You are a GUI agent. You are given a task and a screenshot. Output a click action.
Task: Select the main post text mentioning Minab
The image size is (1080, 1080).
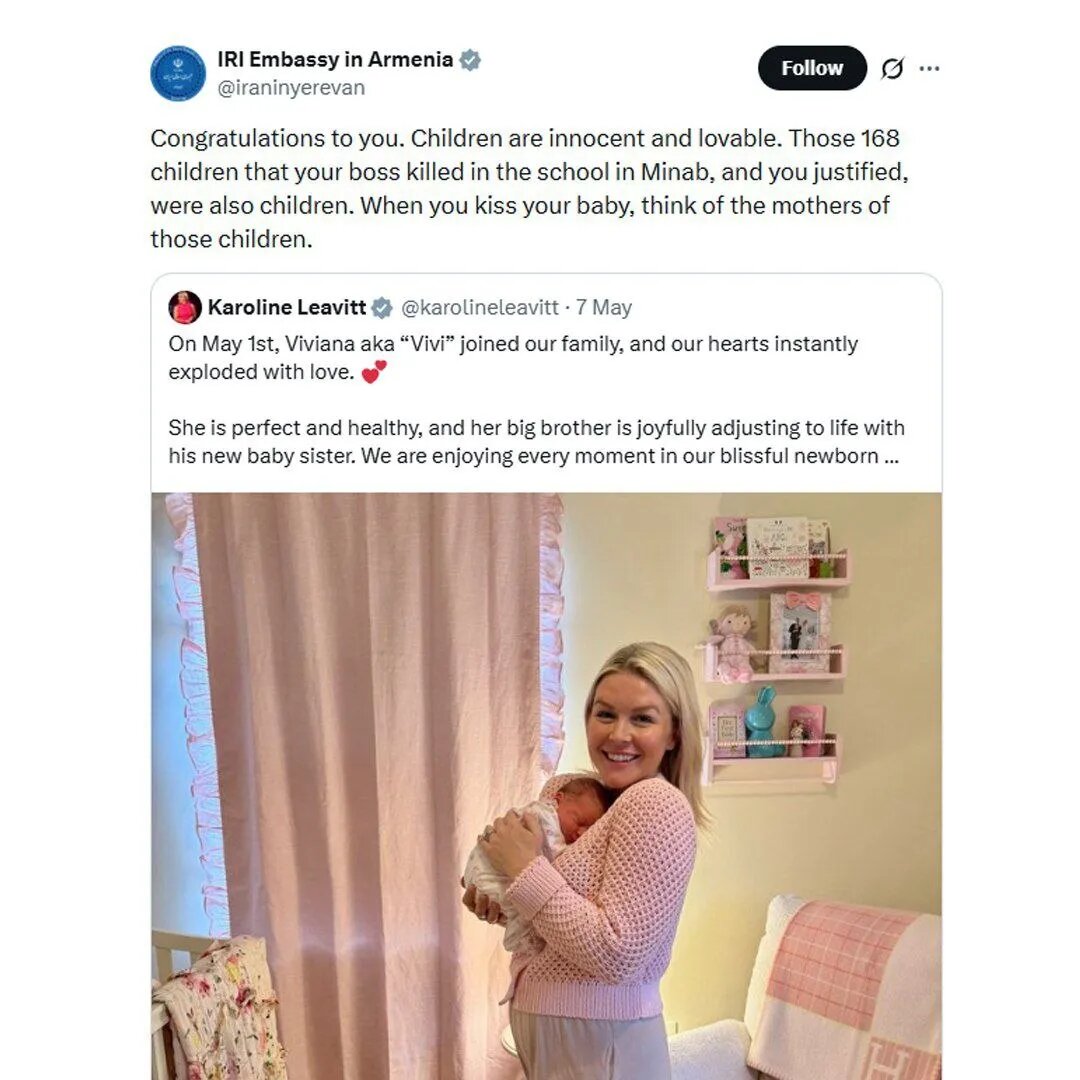530,189
